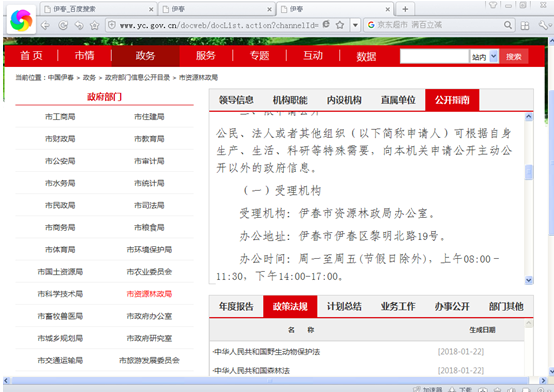Select the 办事公开 tab

tap(452, 306)
